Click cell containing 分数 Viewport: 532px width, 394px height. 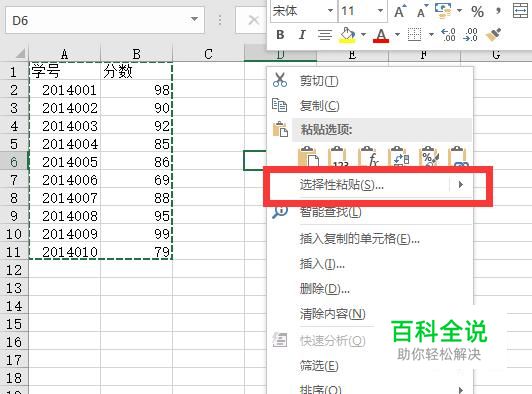click(x=137, y=72)
